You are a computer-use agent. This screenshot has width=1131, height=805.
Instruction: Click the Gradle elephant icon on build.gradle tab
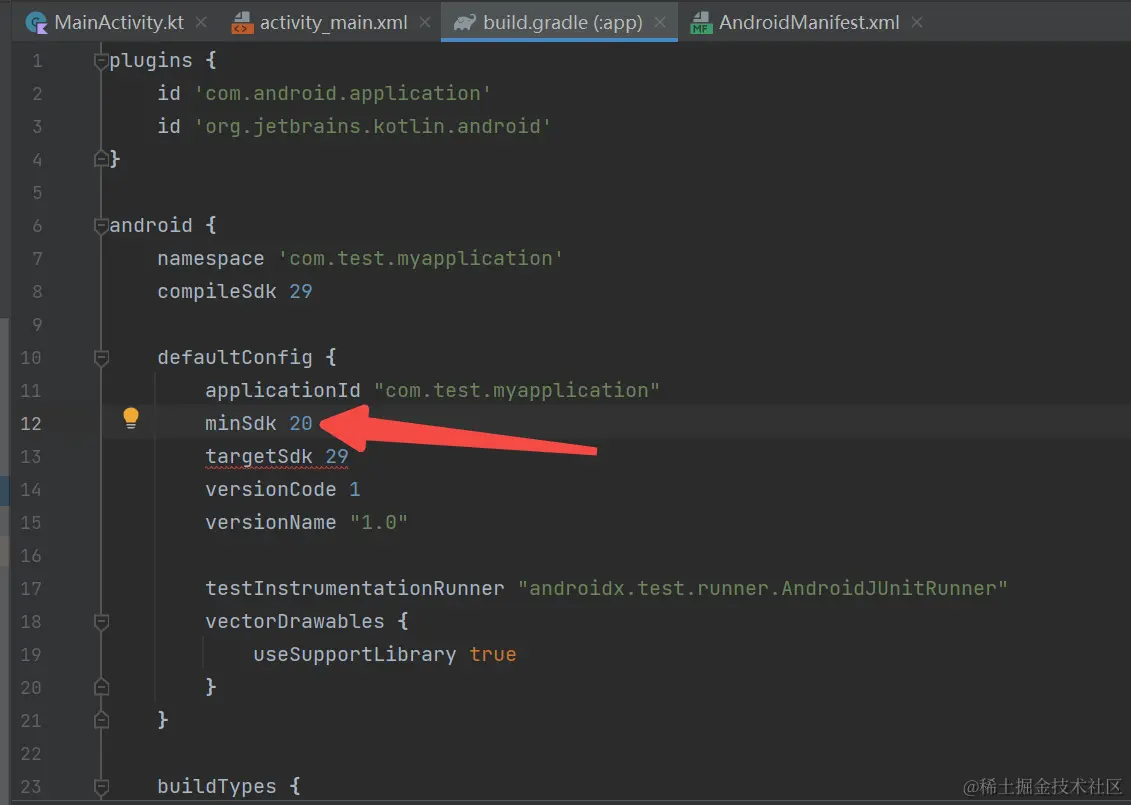(465, 23)
